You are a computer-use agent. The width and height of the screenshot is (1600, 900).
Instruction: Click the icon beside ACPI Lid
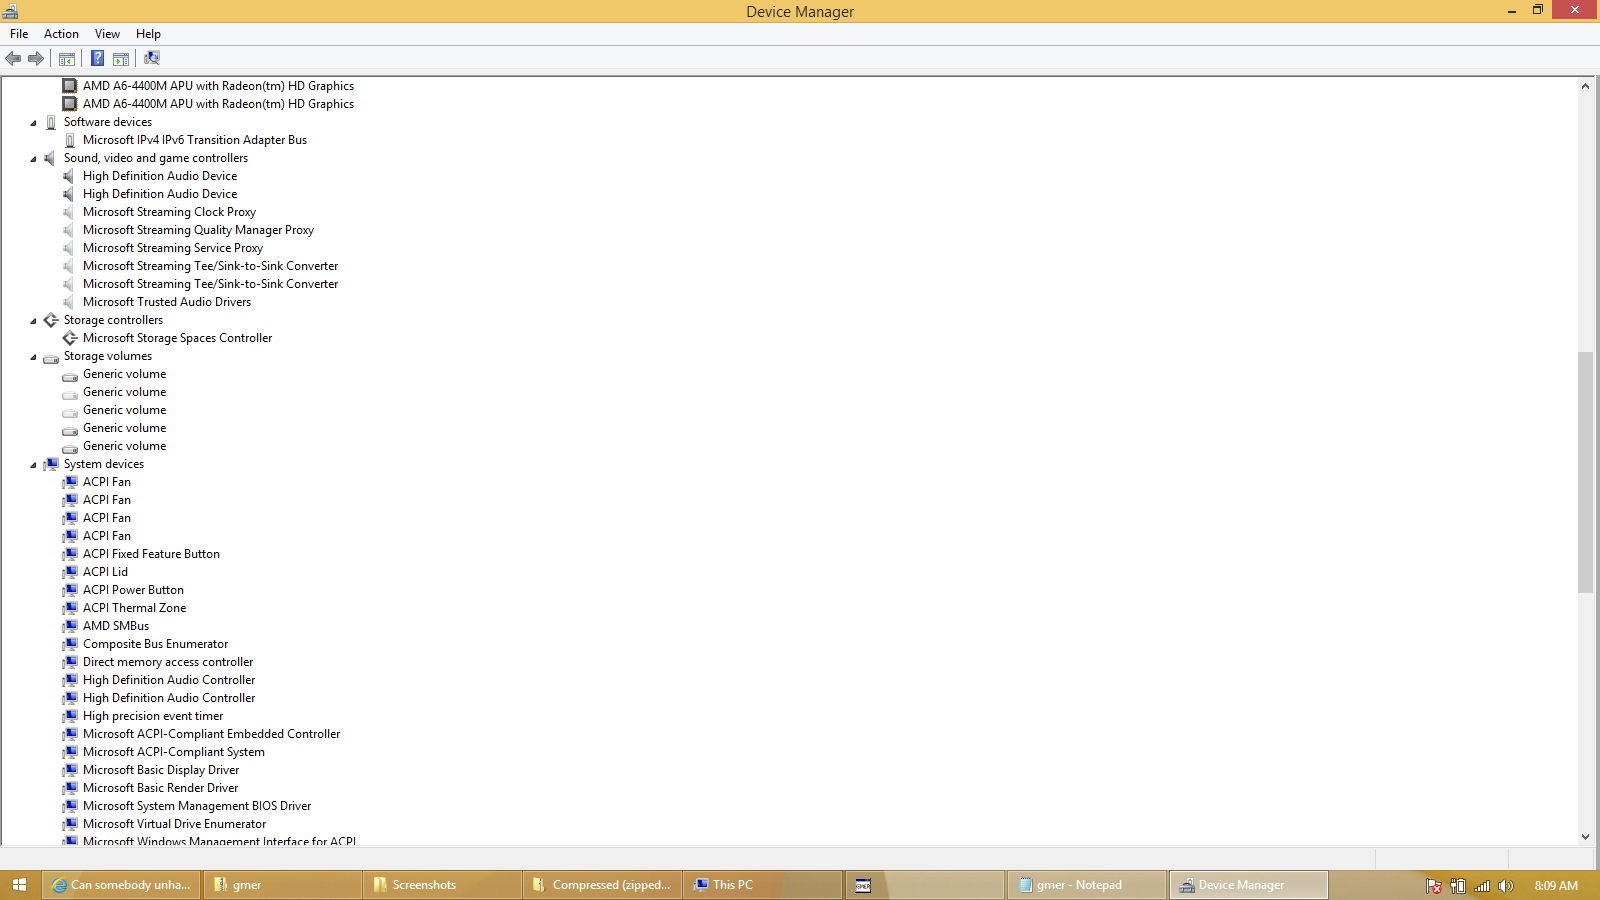(x=70, y=572)
